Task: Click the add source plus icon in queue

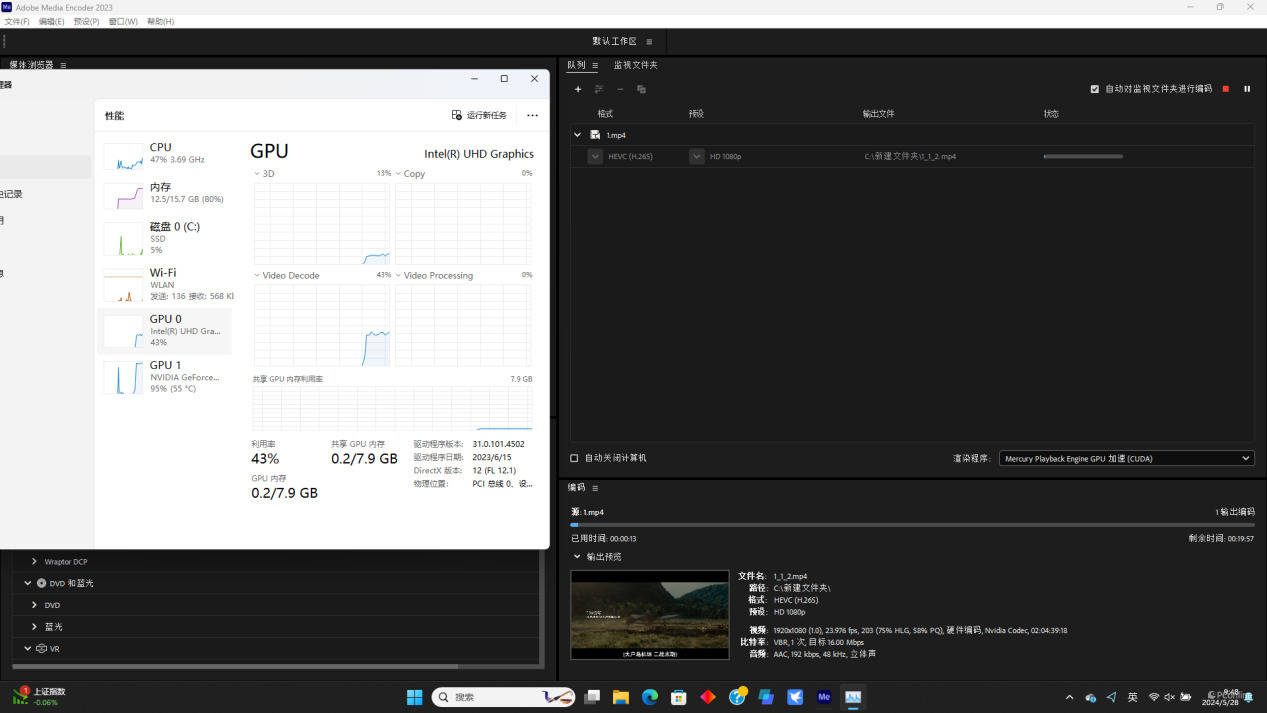Action: coord(577,89)
